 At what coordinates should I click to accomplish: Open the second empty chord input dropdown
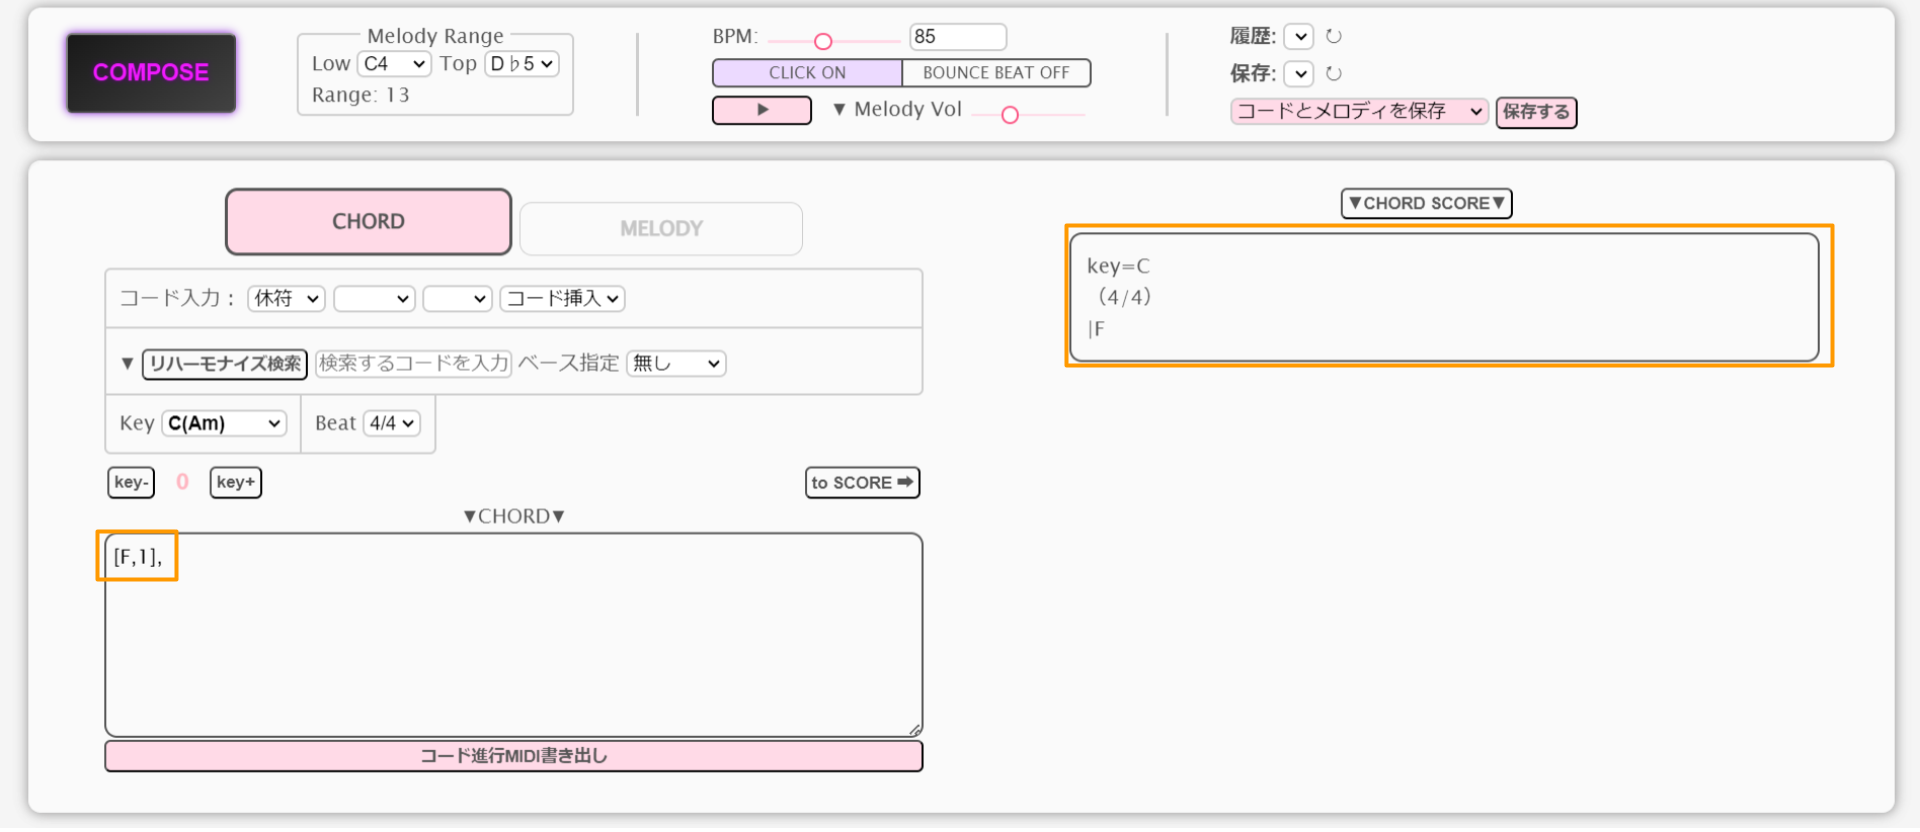[374, 299]
